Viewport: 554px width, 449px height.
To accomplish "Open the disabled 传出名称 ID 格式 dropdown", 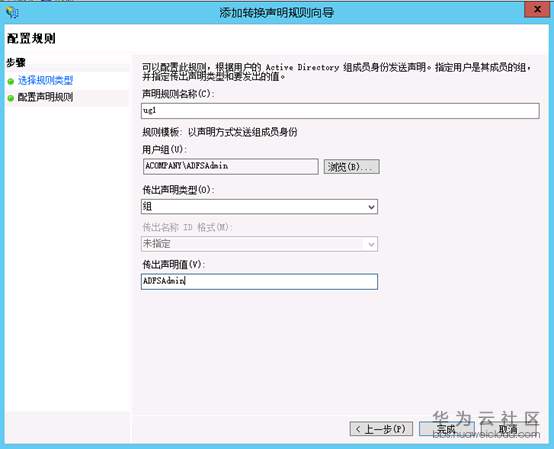I will pos(259,244).
